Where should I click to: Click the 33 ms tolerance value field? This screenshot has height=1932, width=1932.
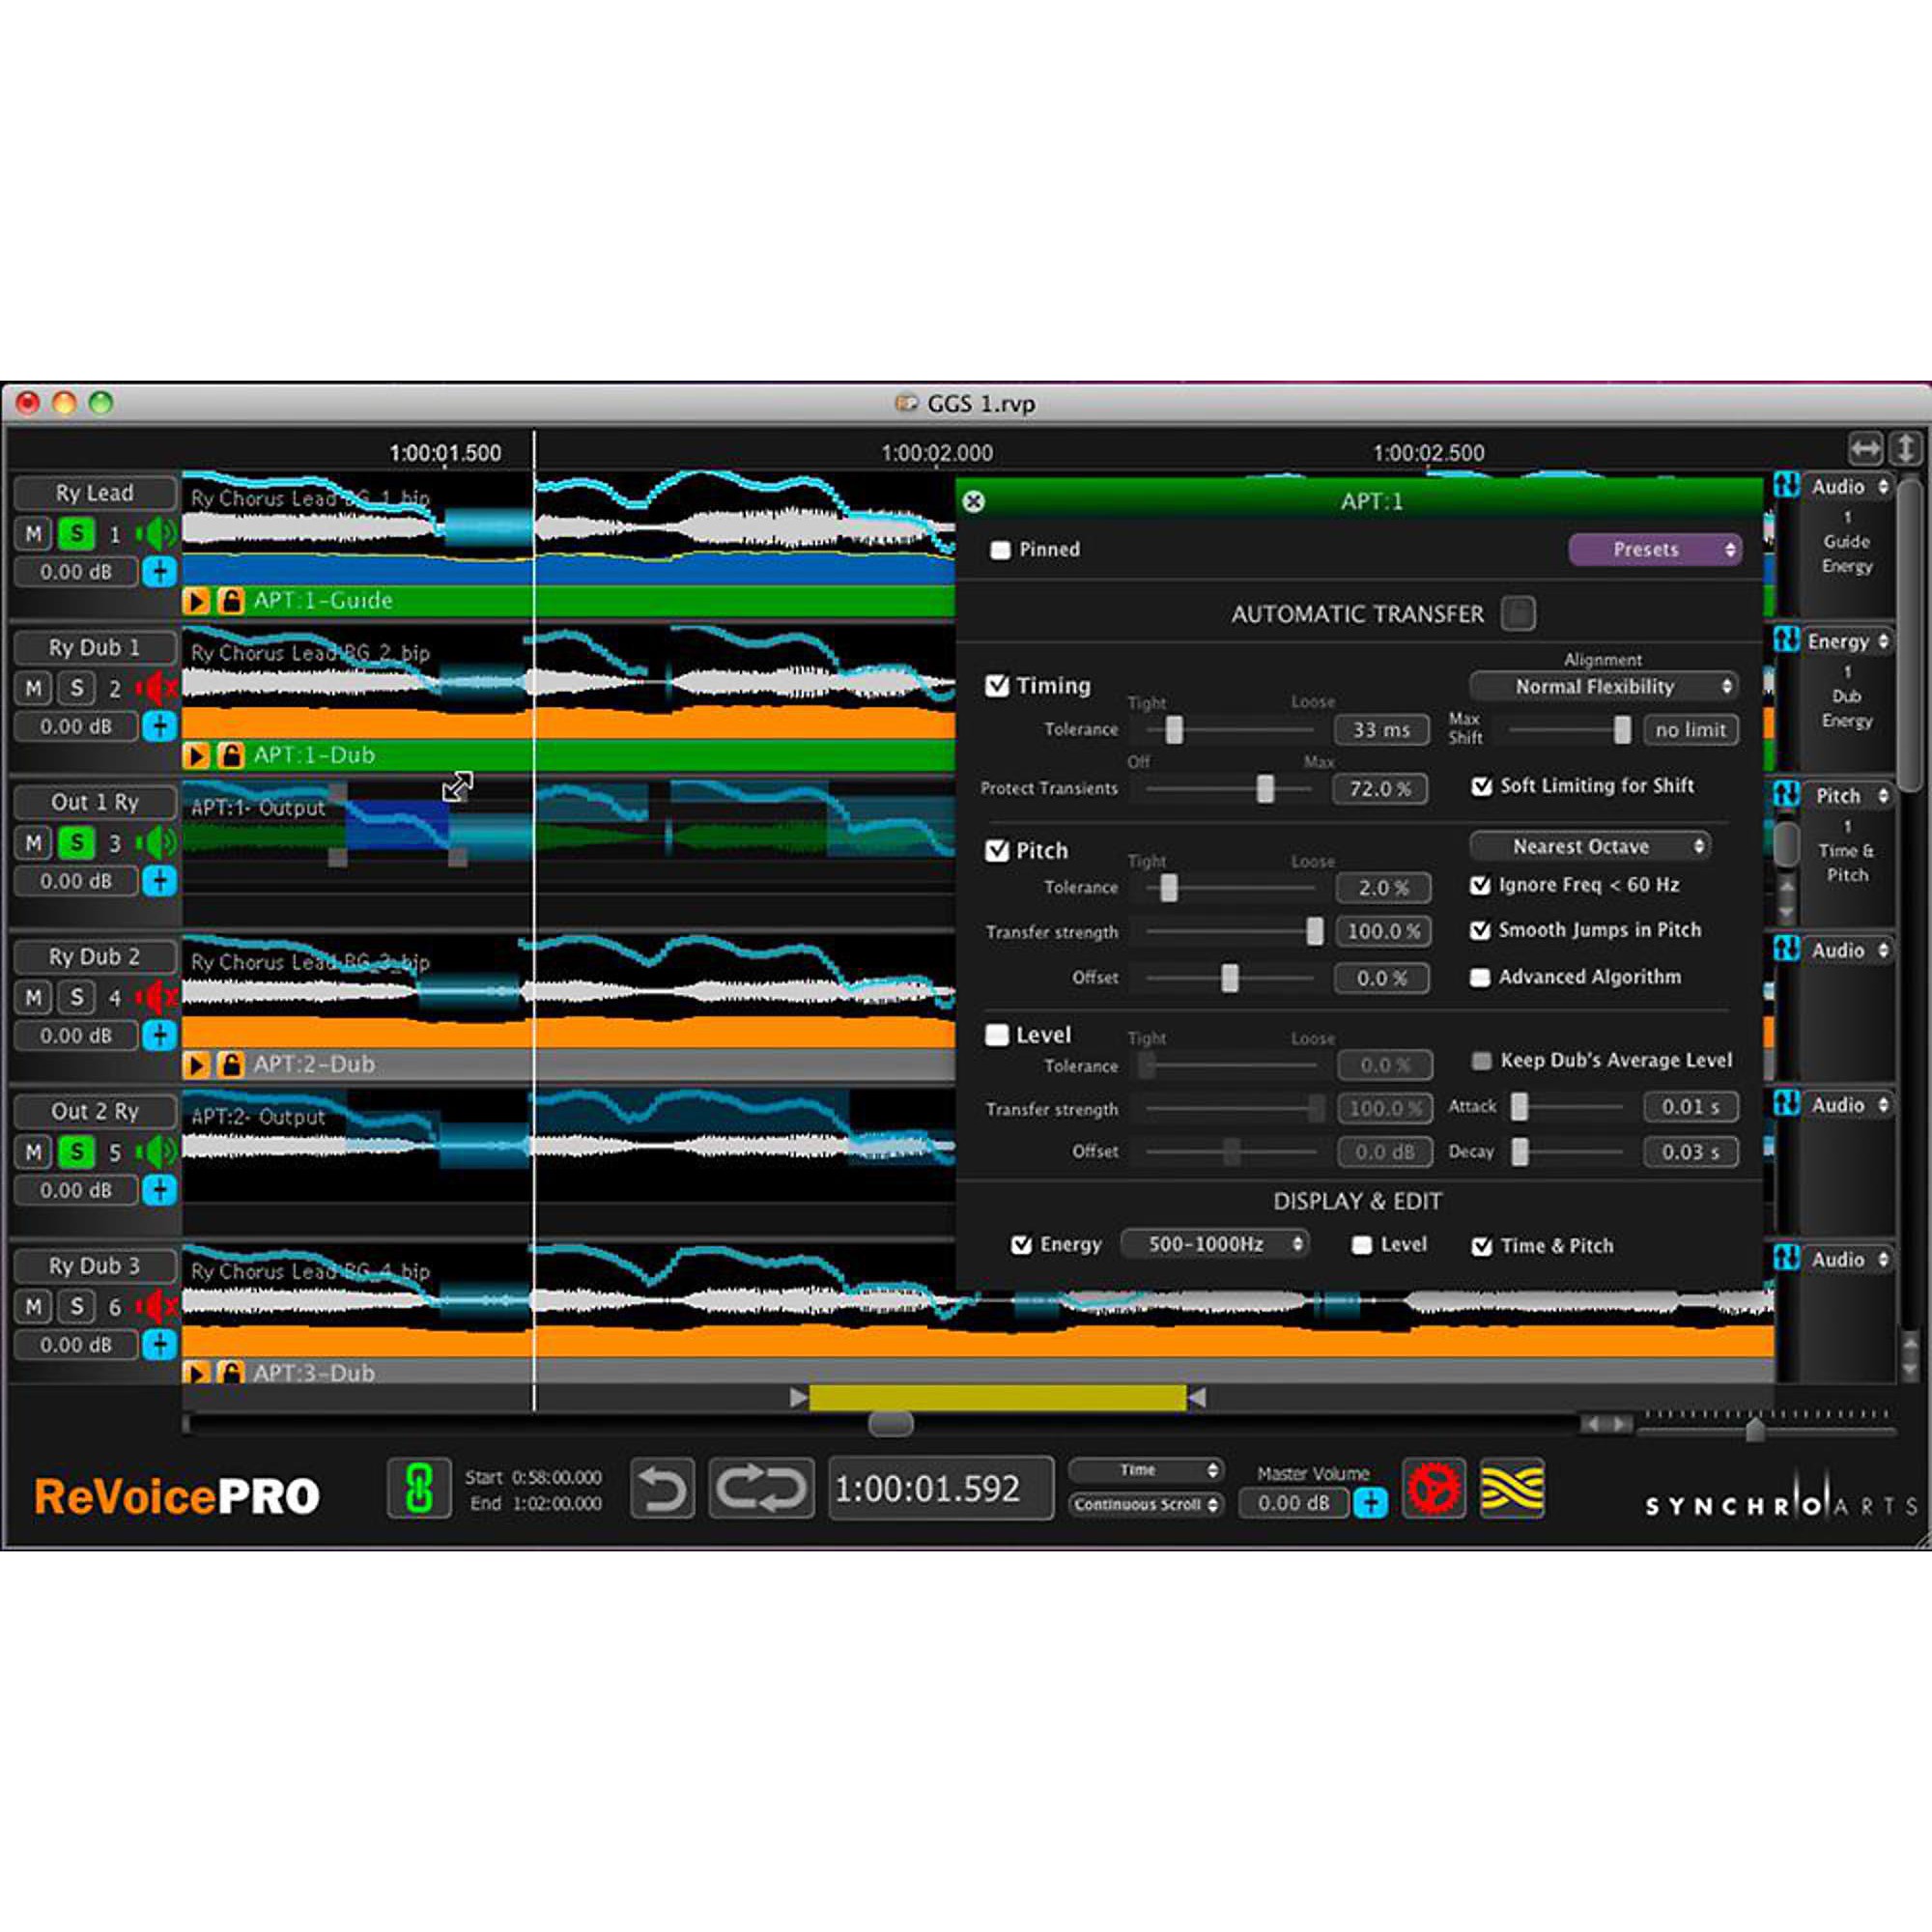[x=1380, y=730]
